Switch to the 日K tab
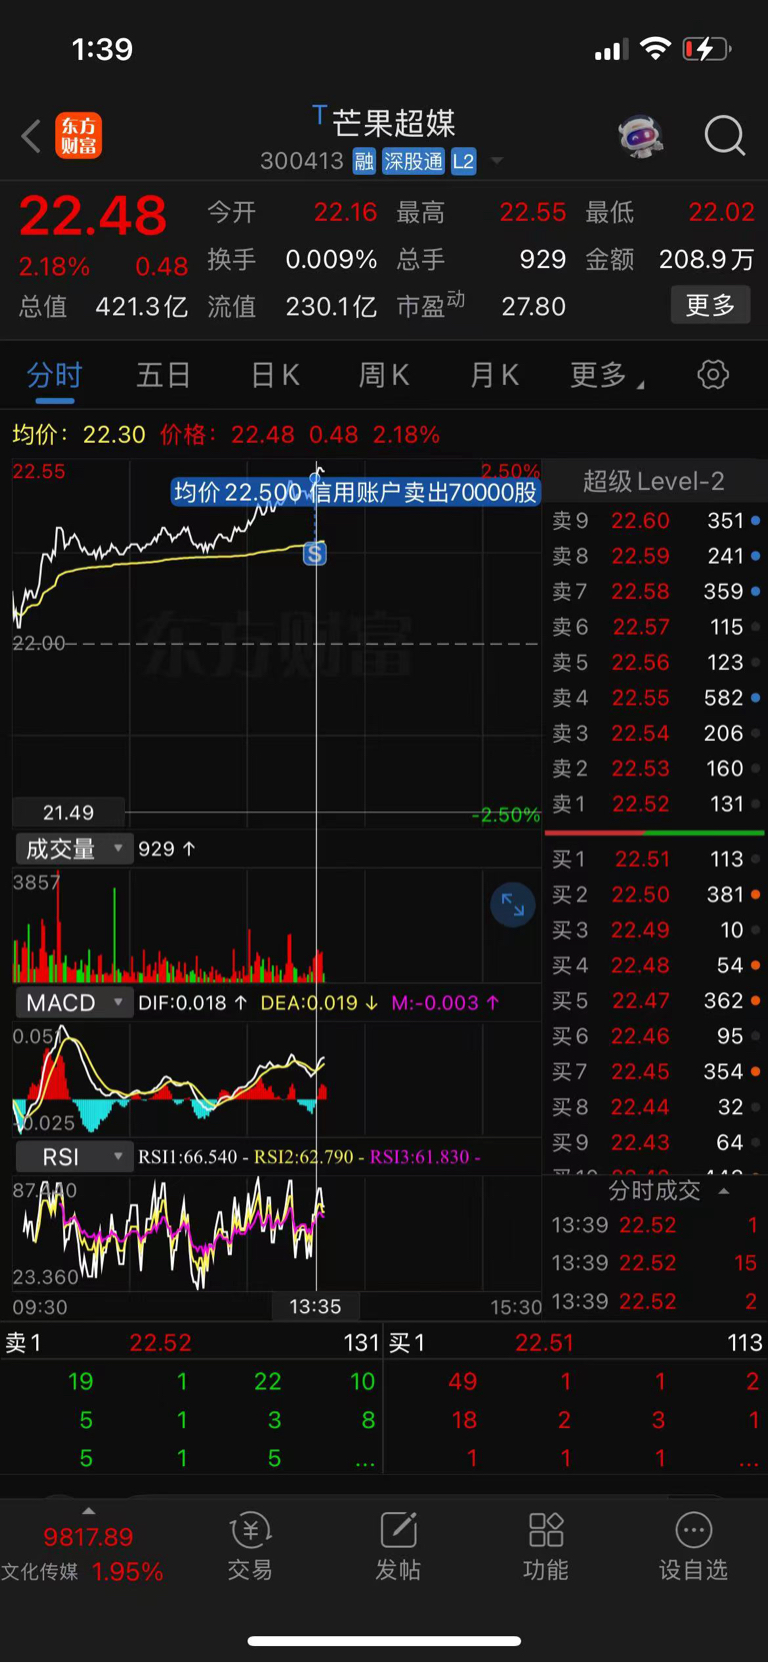Screen dimensions: 768x1663 pos(275,376)
